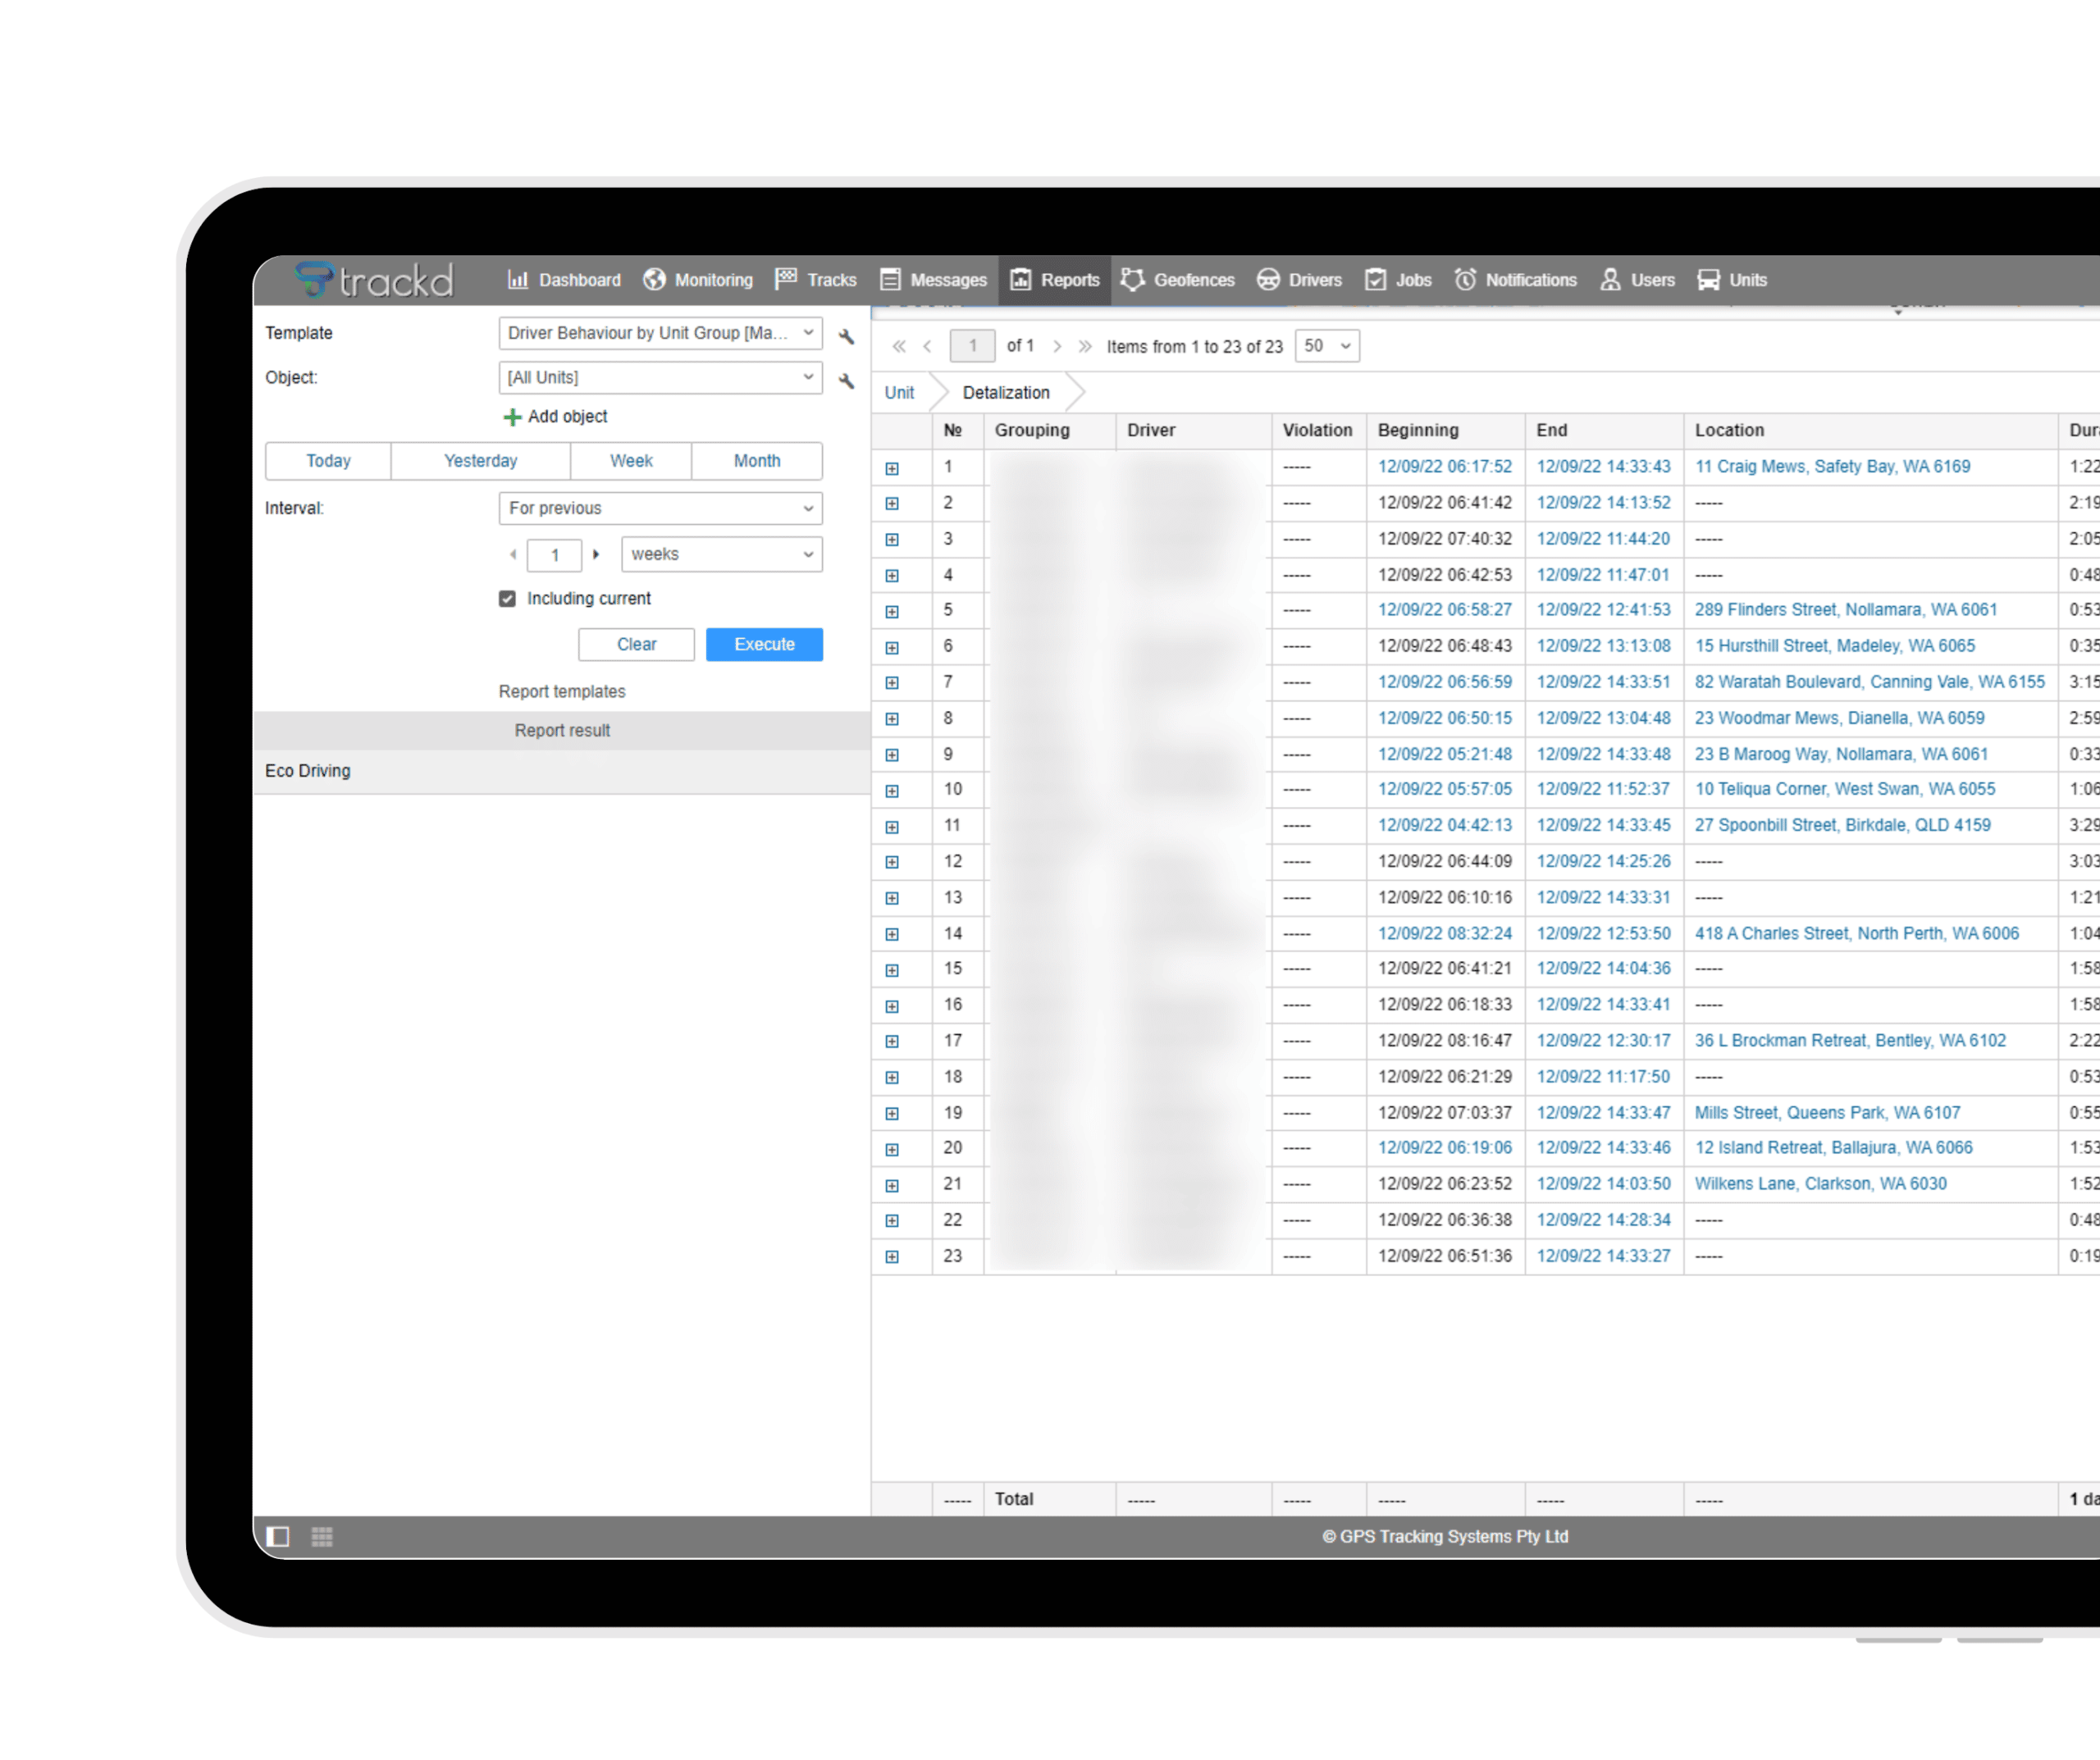Click bottom-left panel layout toggle icon
2100x1760 pixels.
278,1536
